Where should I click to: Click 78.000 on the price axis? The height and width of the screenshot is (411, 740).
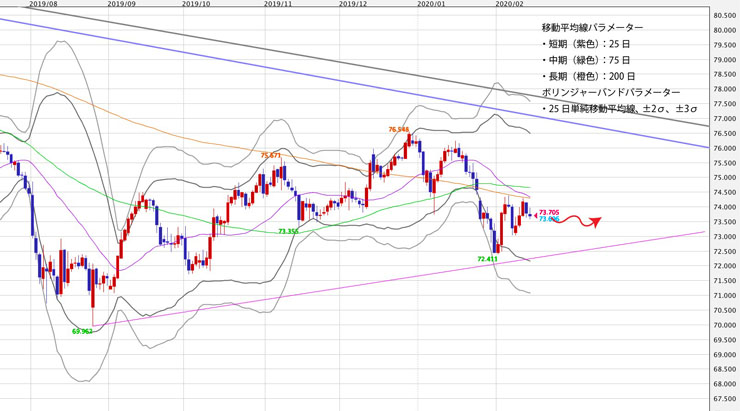point(725,89)
